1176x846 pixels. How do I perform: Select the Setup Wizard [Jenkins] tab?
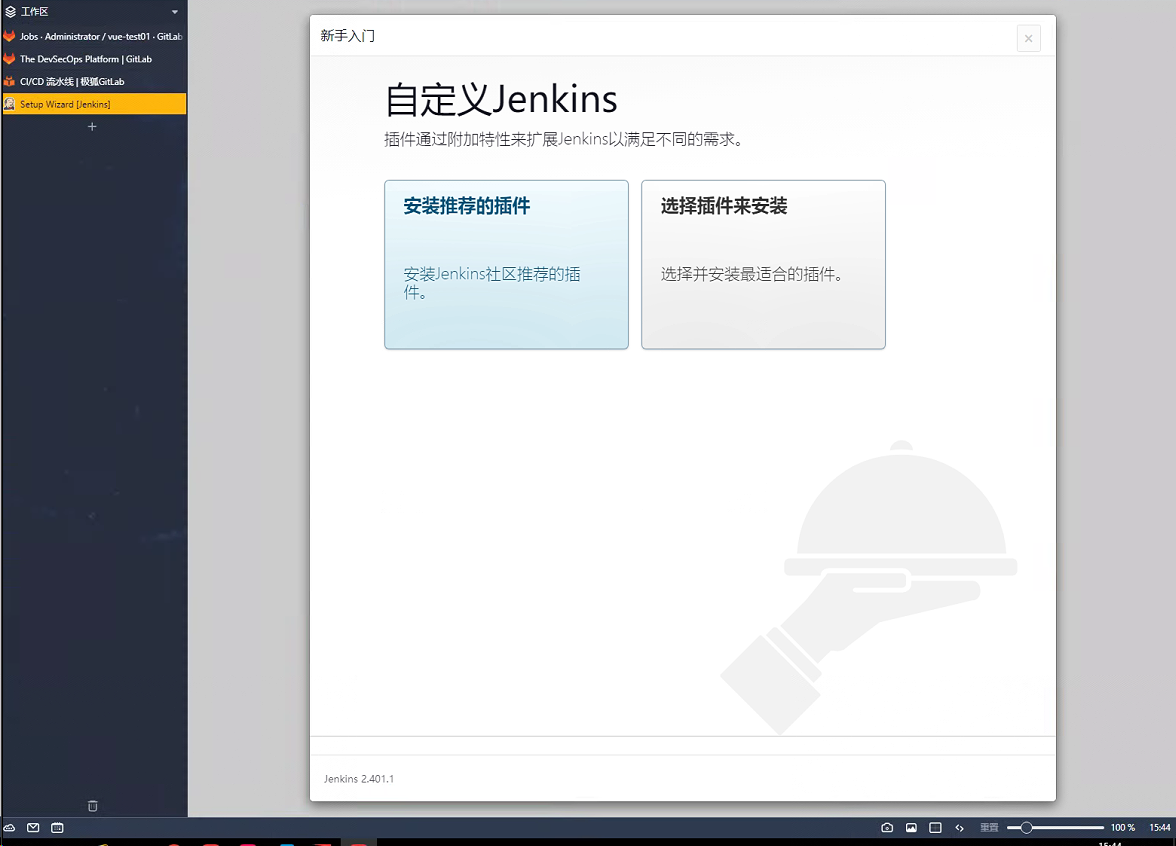coord(94,104)
